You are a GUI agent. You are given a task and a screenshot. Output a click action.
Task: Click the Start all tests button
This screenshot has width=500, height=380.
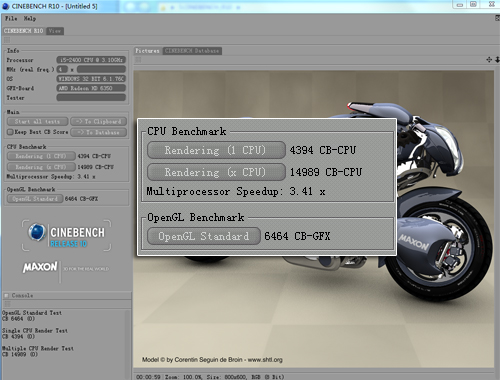click(x=37, y=121)
